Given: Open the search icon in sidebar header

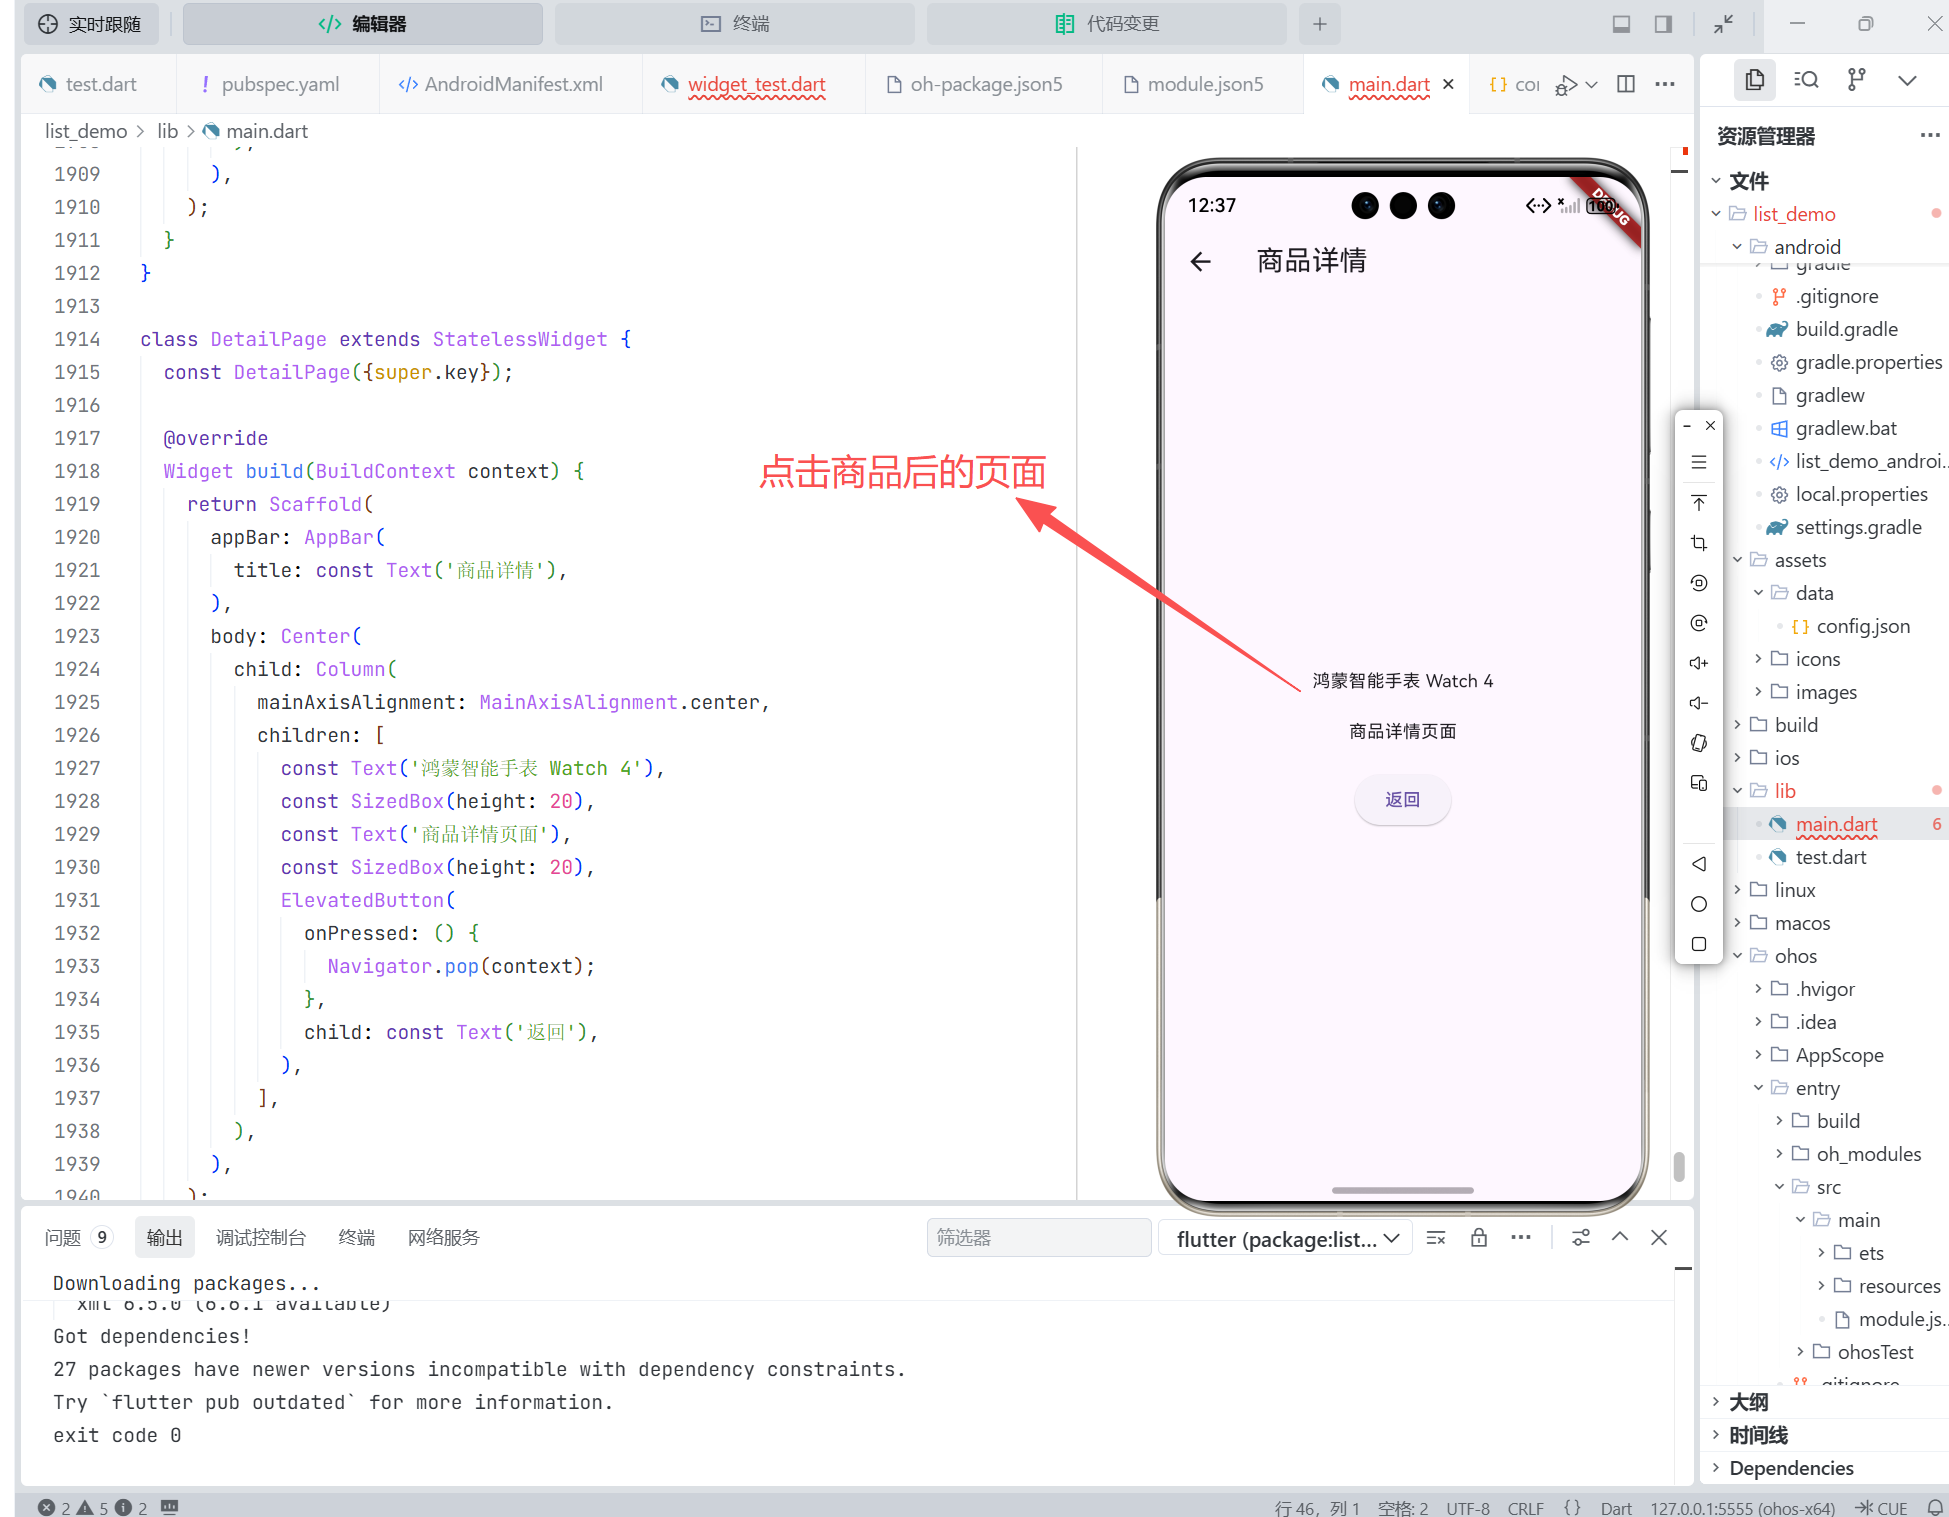Looking at the screenshot, I should tap(1806, 80).
